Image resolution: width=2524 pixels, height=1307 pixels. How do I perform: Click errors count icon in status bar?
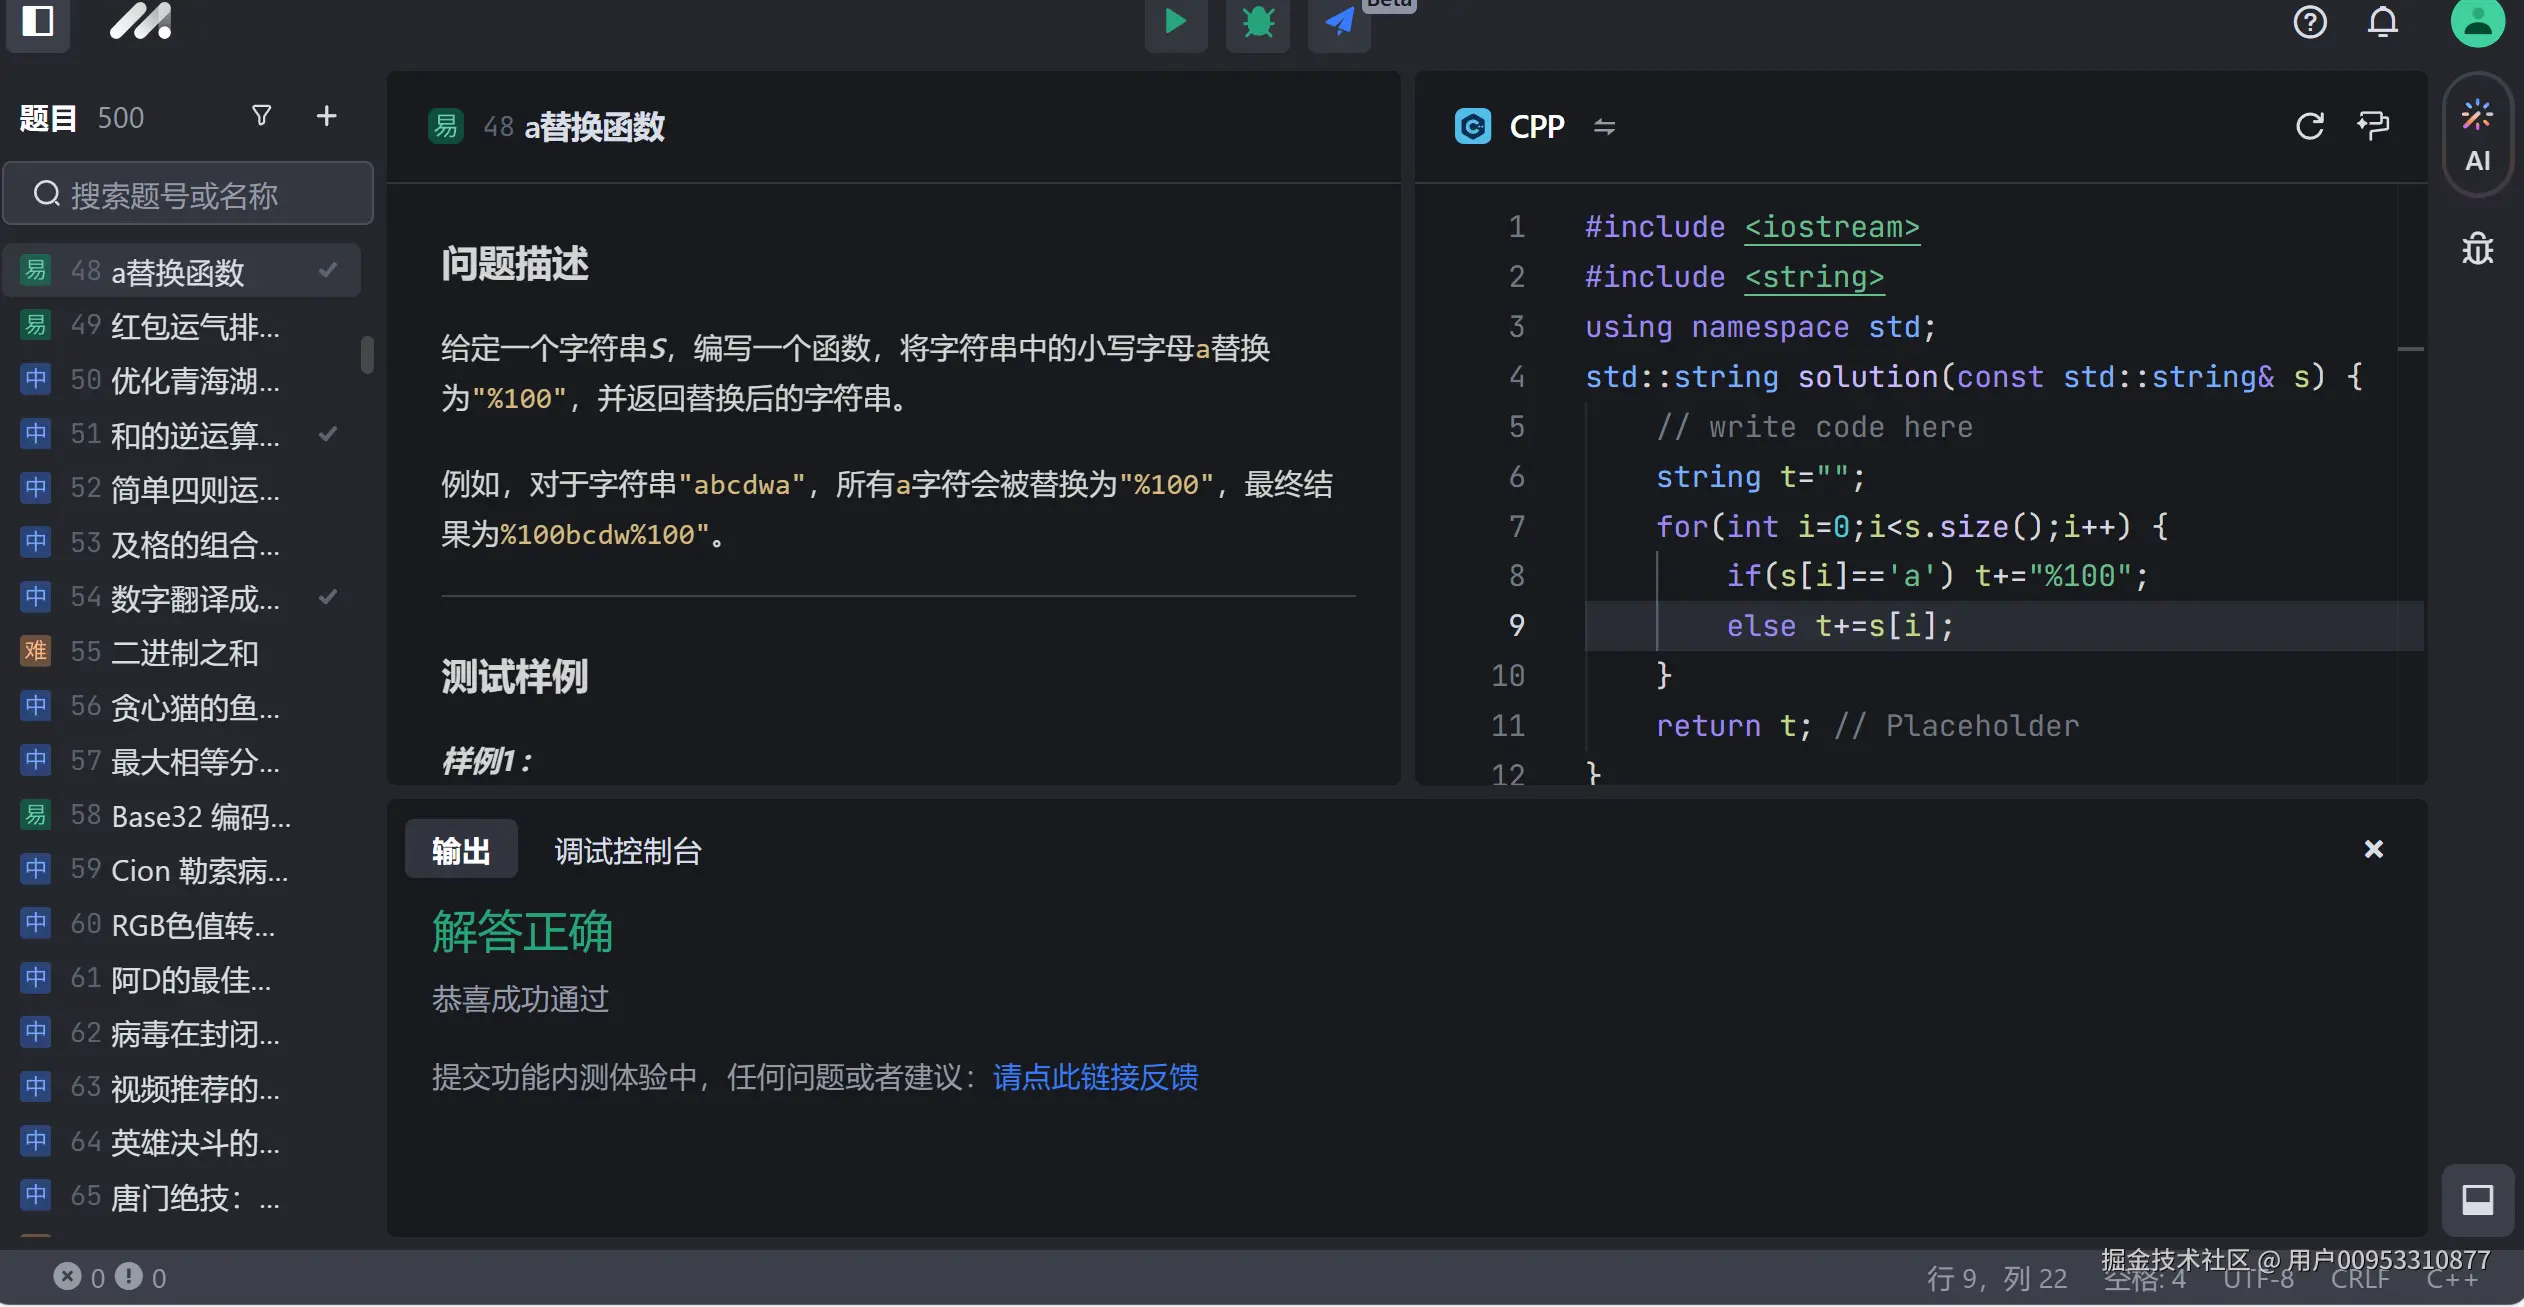(67, 1276)
